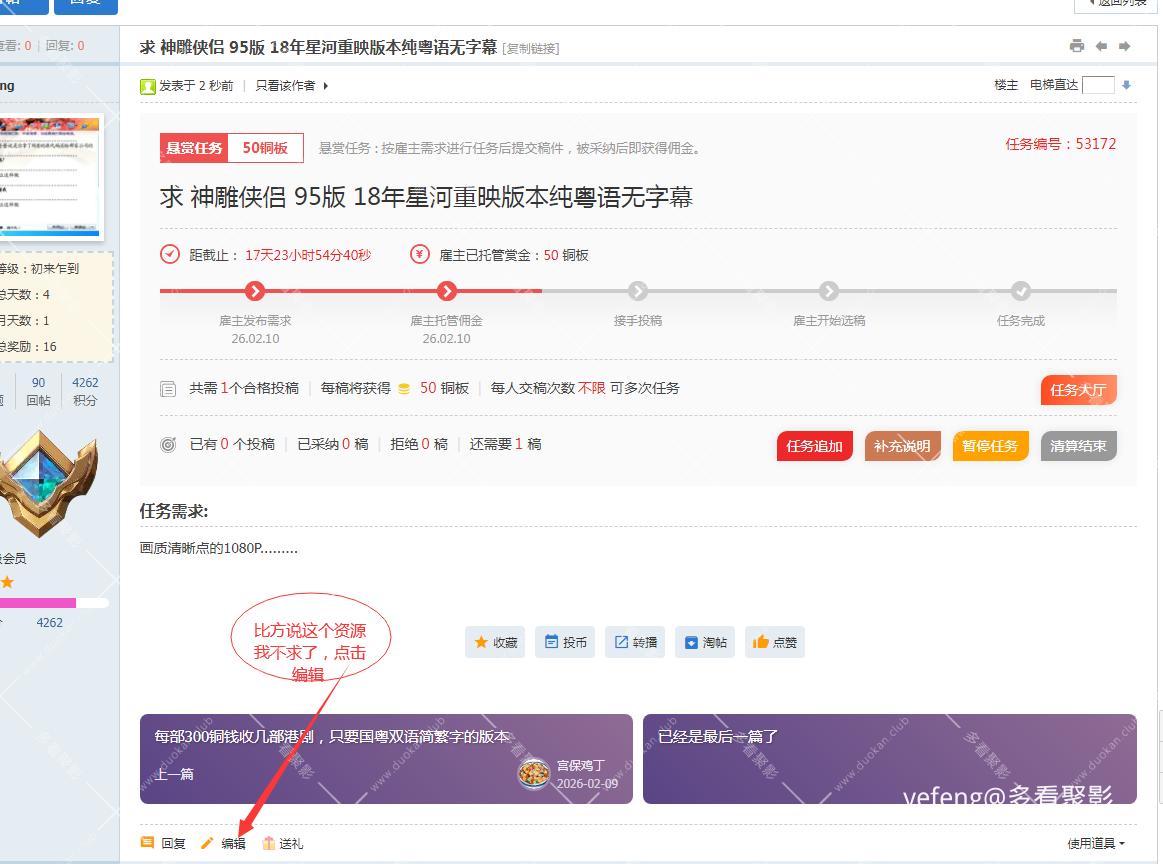Click the 收藏 star button
The image size is (1163, 864).
495,642
